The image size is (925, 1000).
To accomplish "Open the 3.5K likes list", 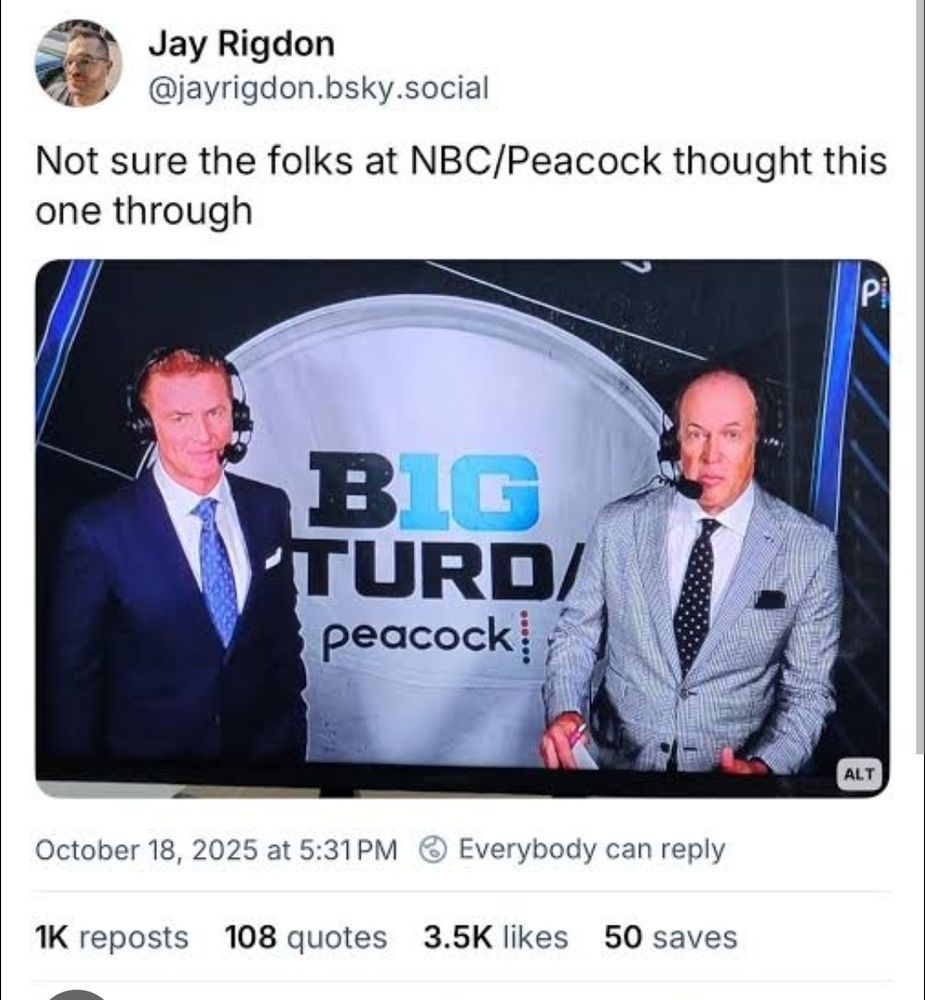I will (x=496, y=938).
